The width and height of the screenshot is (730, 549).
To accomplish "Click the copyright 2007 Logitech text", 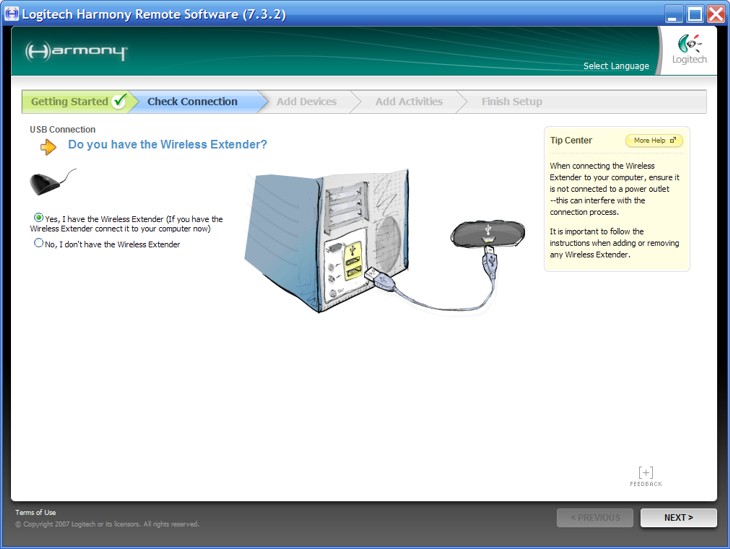I will pos(107,524).
